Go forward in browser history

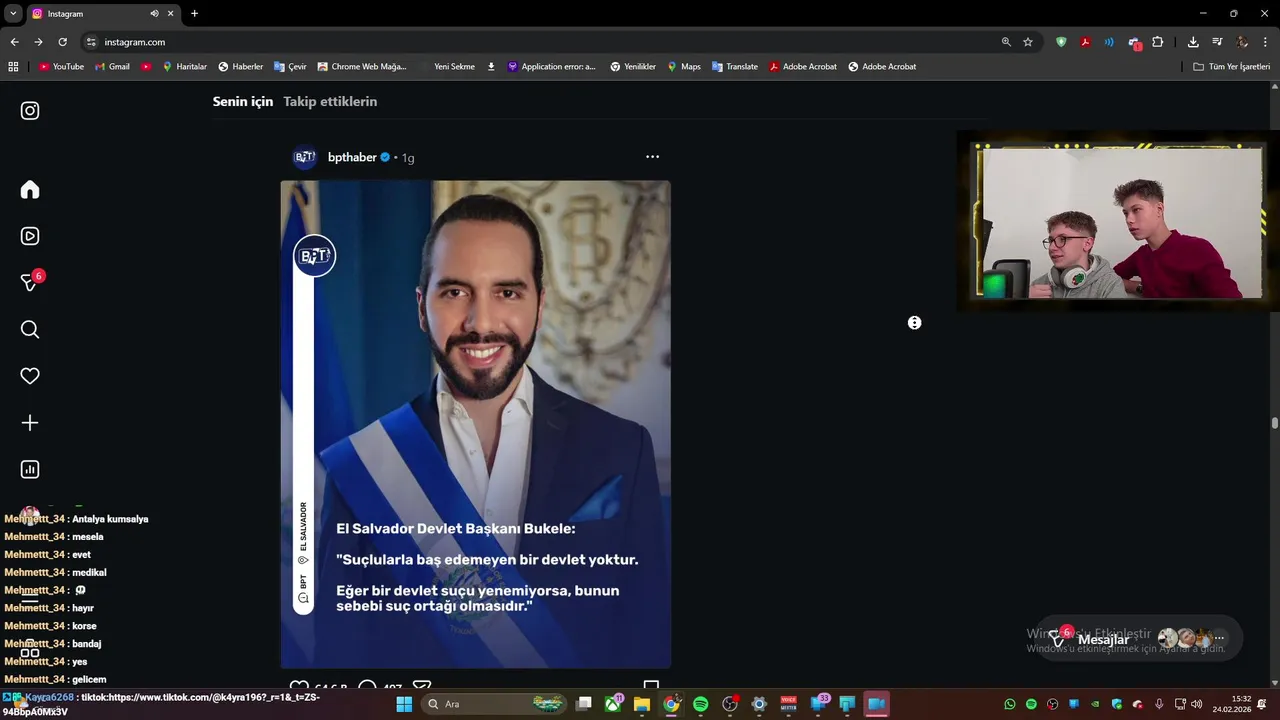(x=38, y=42)
